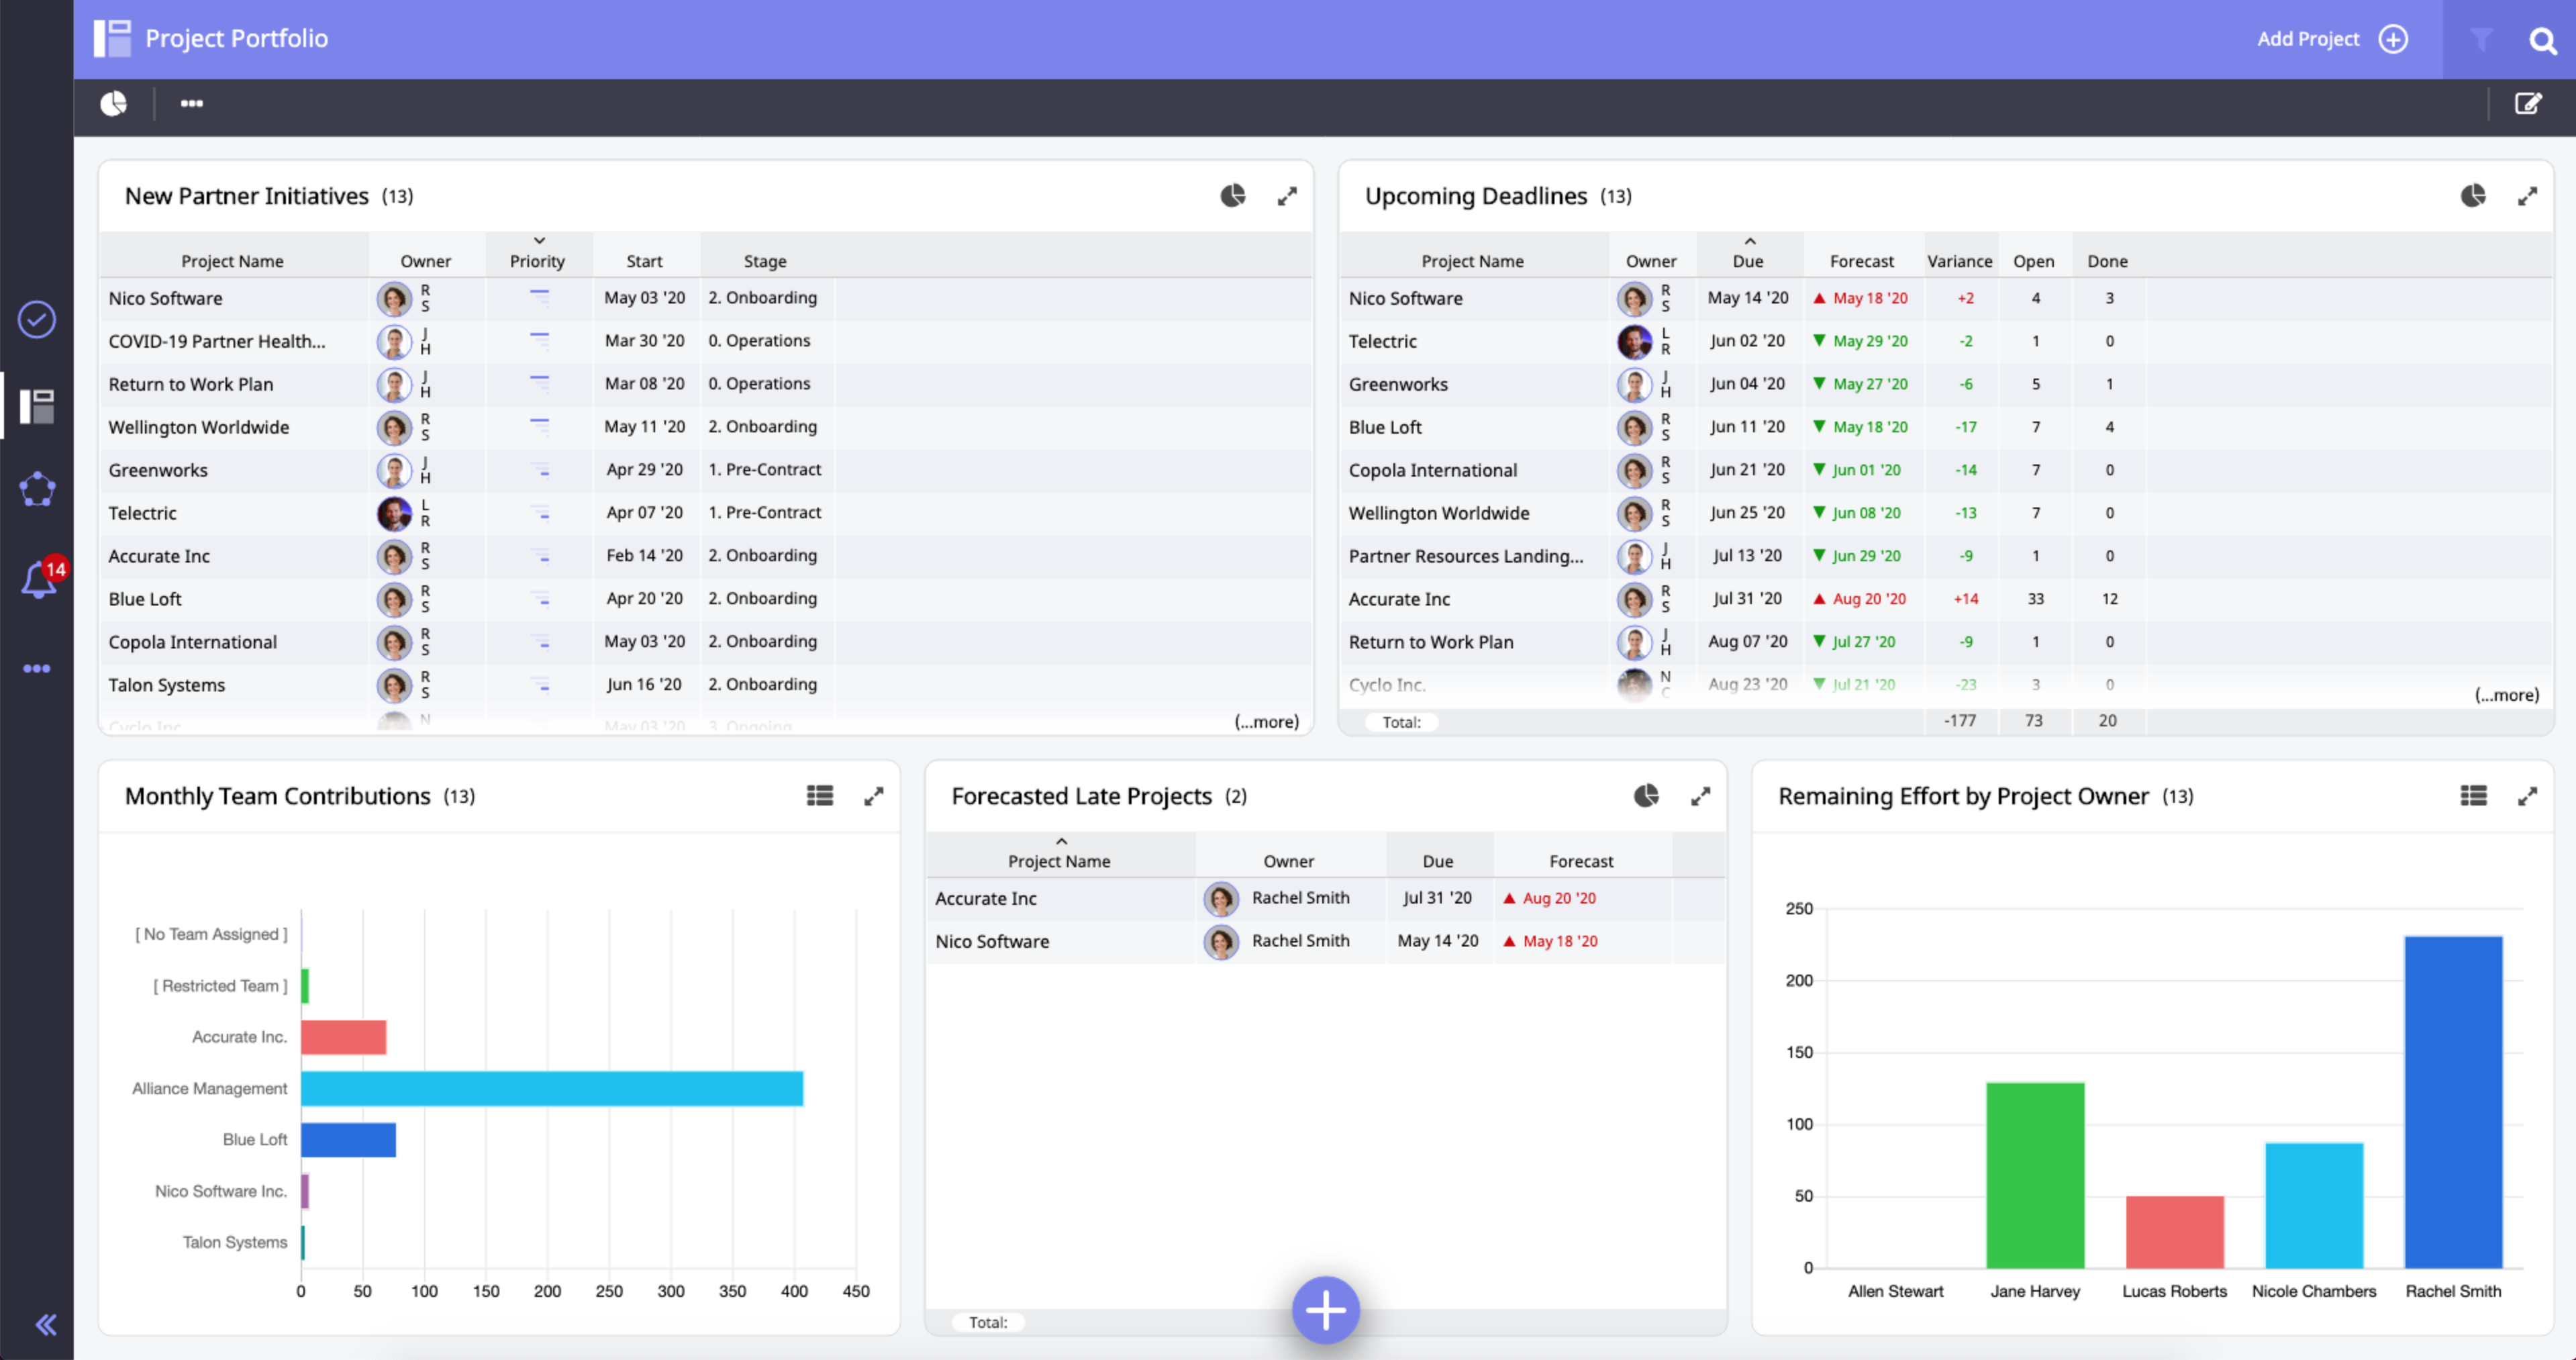Switch Remaining Effort panel to list view
Image resolution: width=2576 pixels, height=1360 pixels.
tap(2474, 795)
